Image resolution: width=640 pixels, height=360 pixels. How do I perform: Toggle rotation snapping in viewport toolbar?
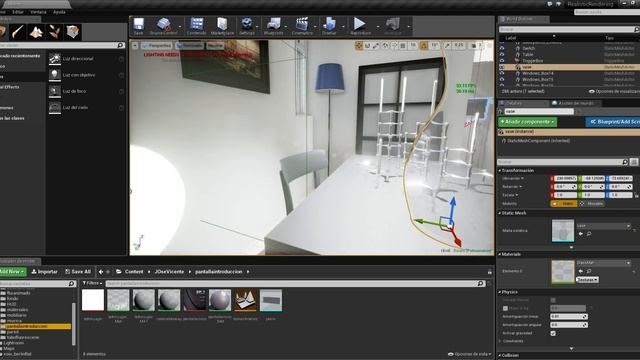pos(424,46)
